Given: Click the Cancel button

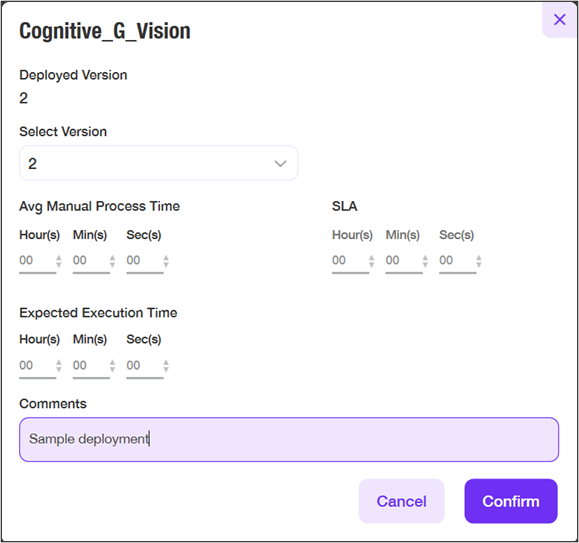Looking at the screenshot, I should click(x=401, y=501).
